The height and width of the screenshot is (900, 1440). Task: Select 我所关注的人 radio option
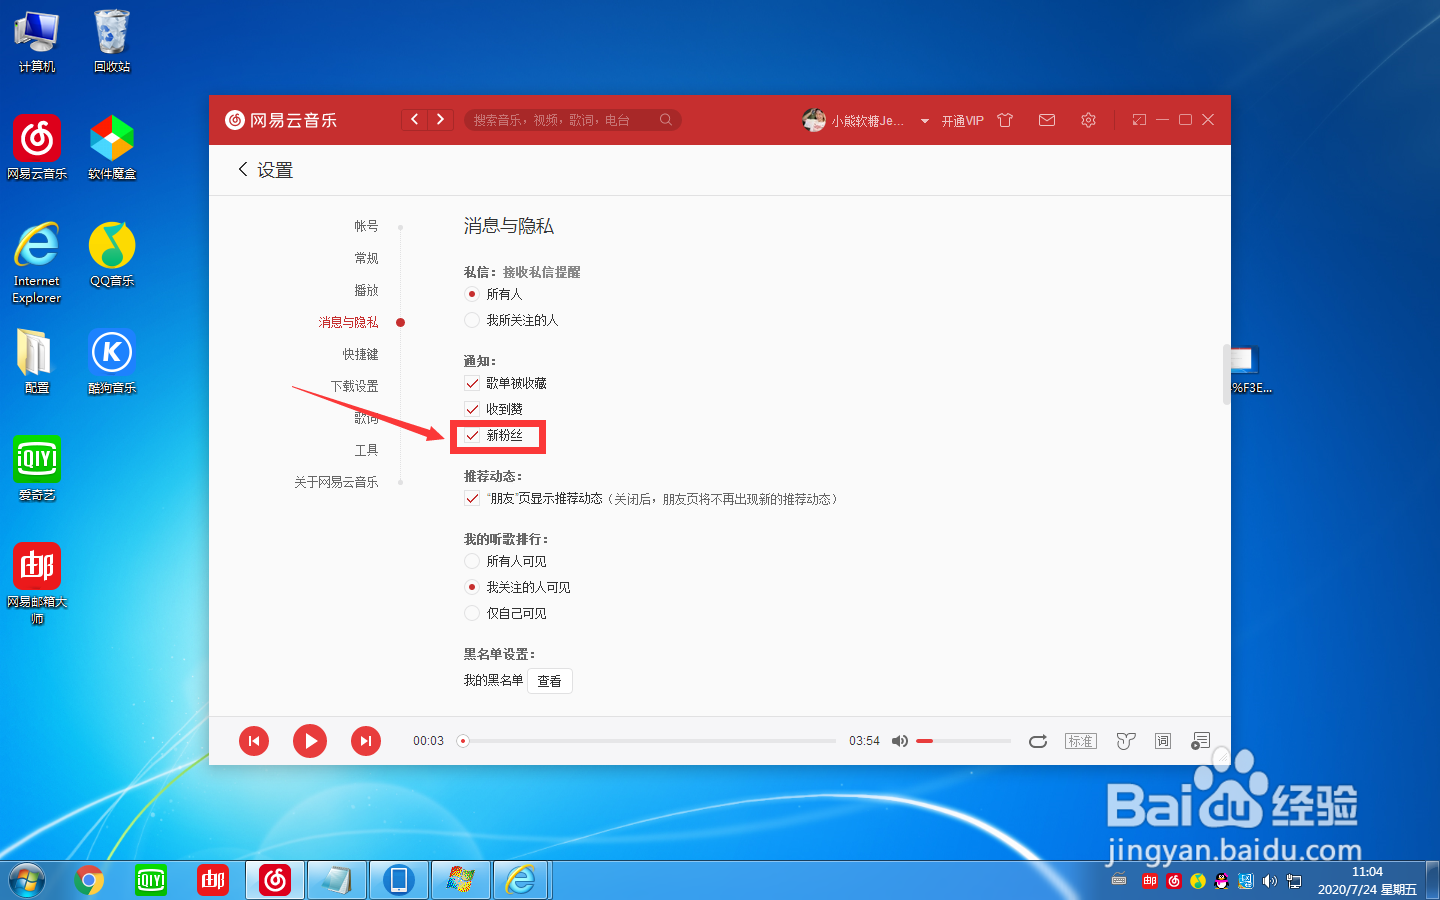point(472,320)
